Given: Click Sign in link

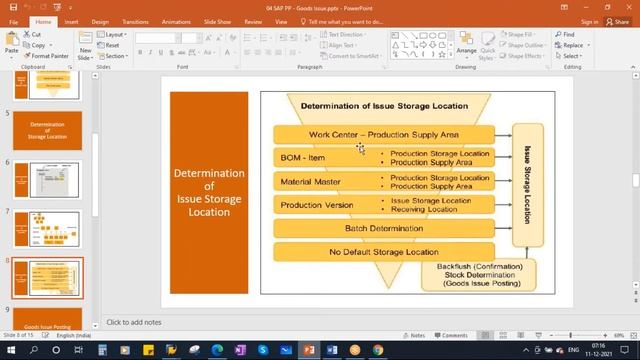Looking at the screenshot, I should click(589, 22).
